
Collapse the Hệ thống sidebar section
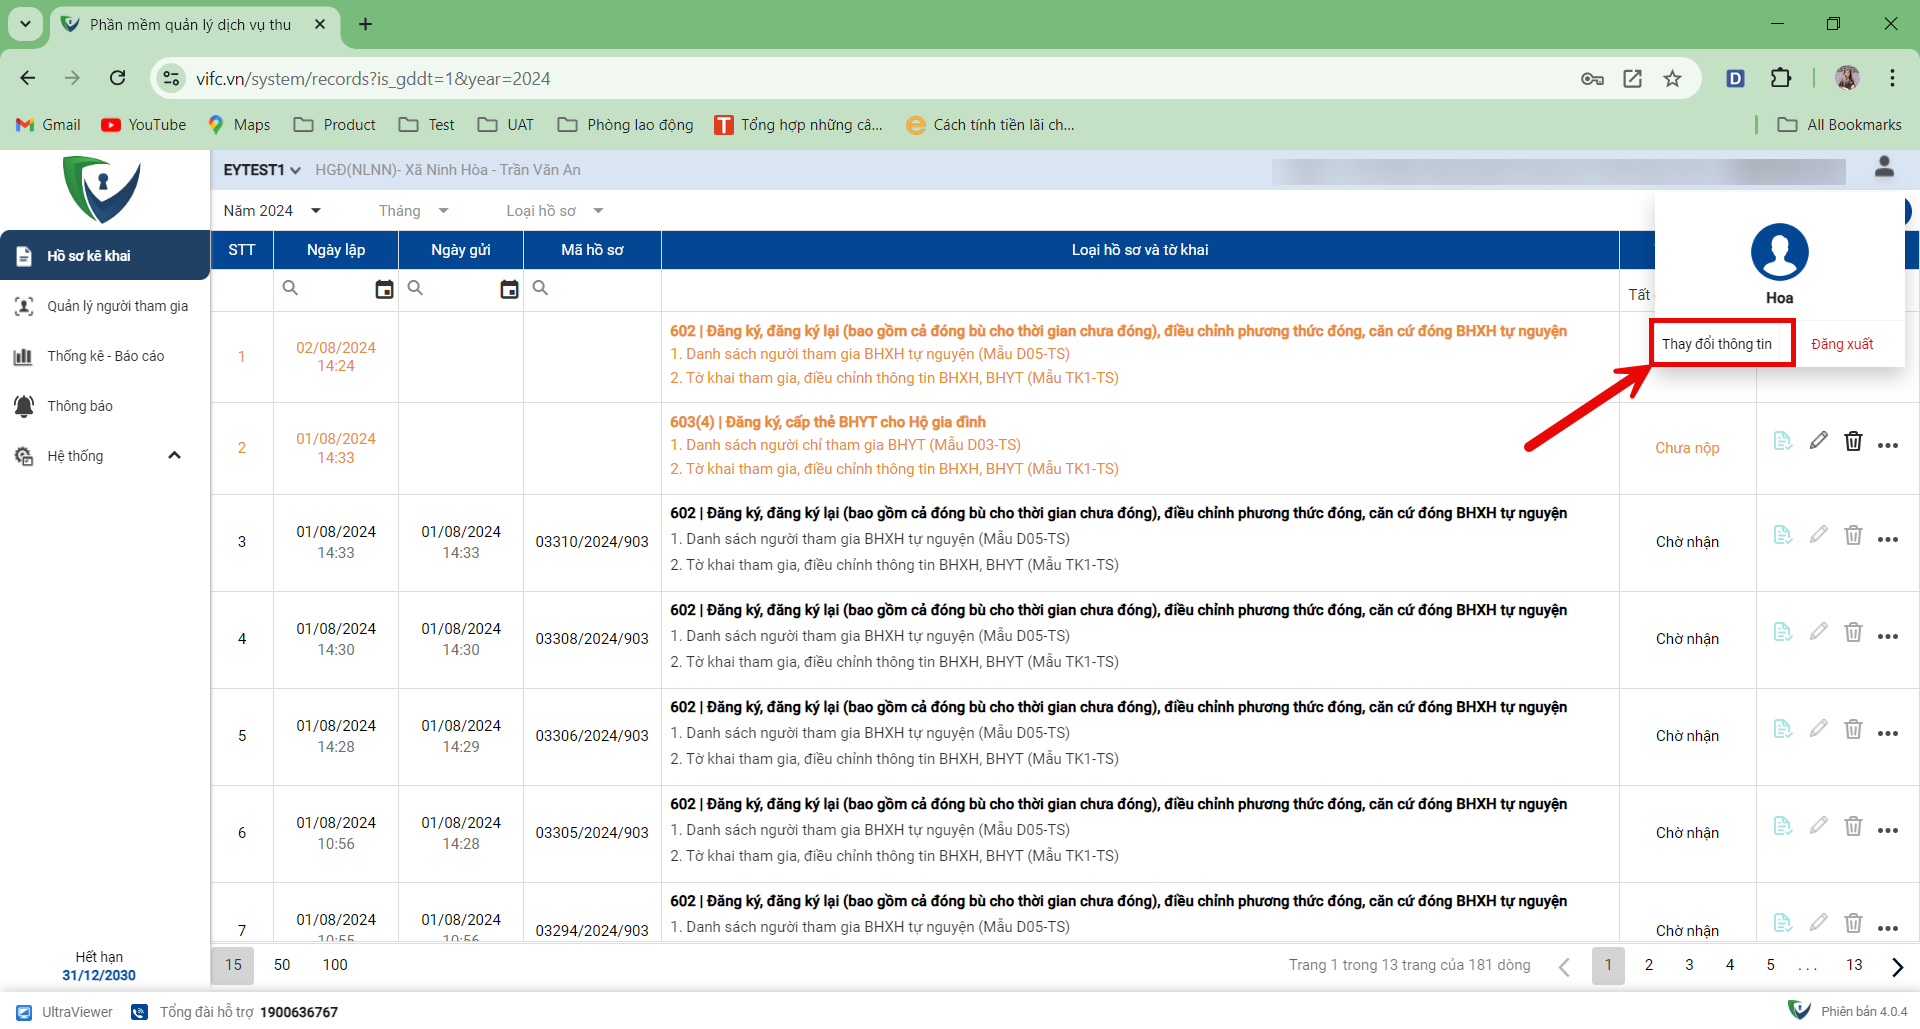[x=174, y=456]
